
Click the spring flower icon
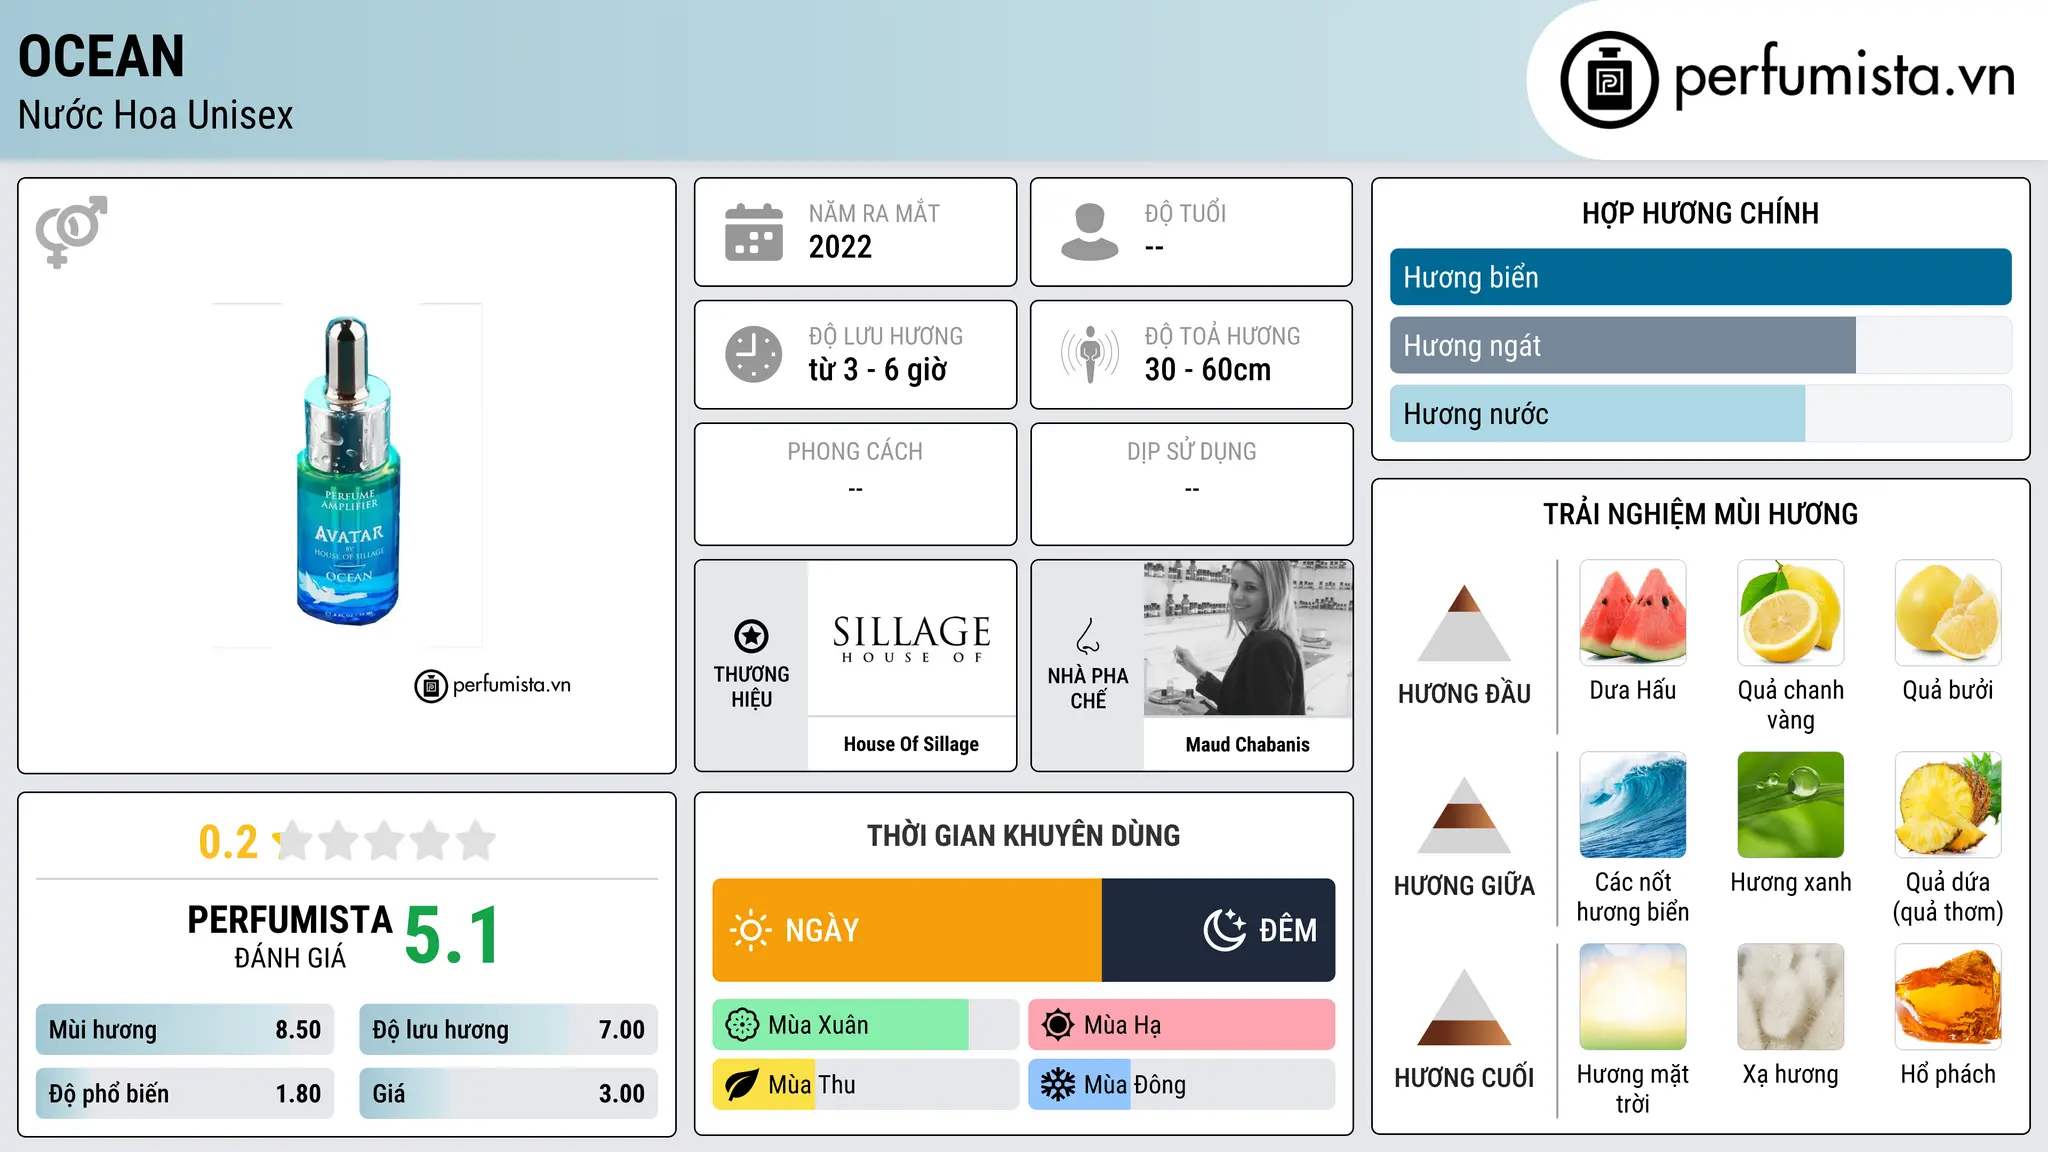click(742, 1025)
